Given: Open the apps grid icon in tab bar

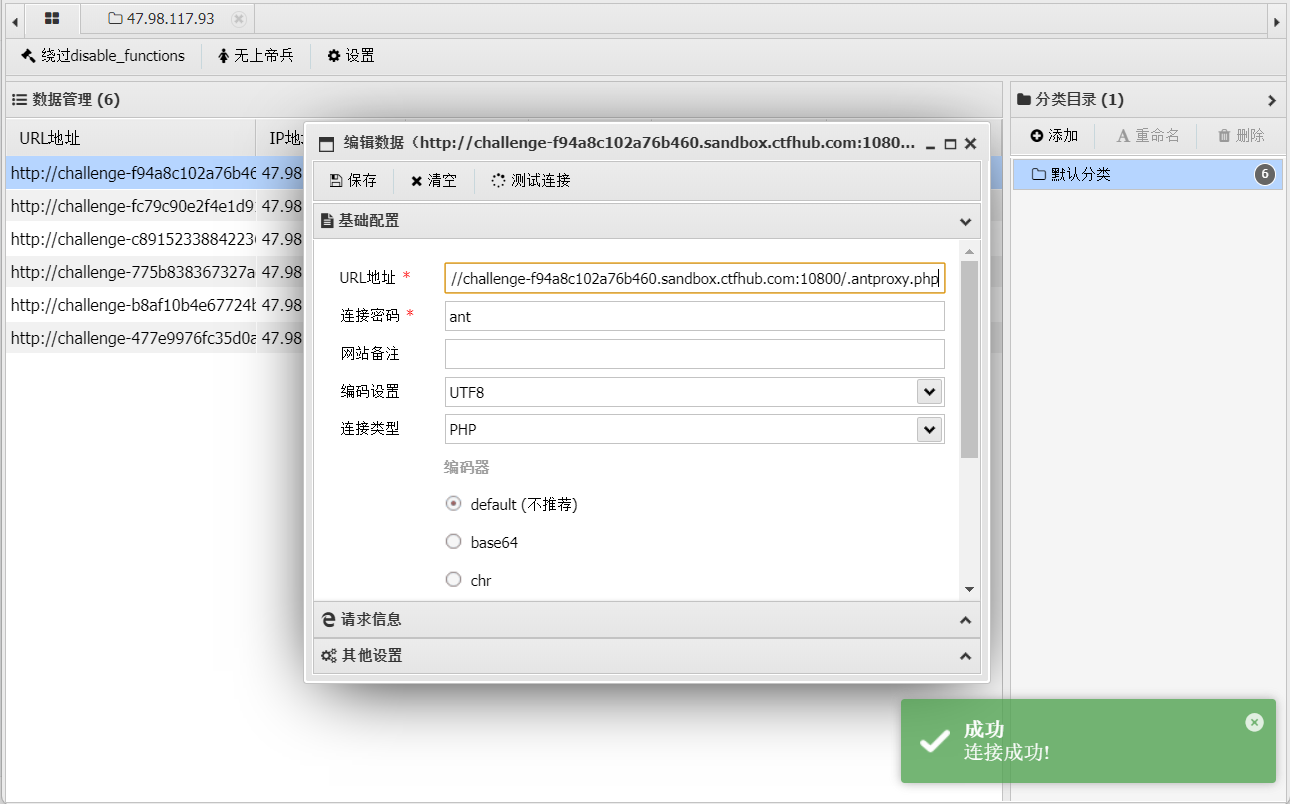Looking at the screenshot, I should coord(52,19).
